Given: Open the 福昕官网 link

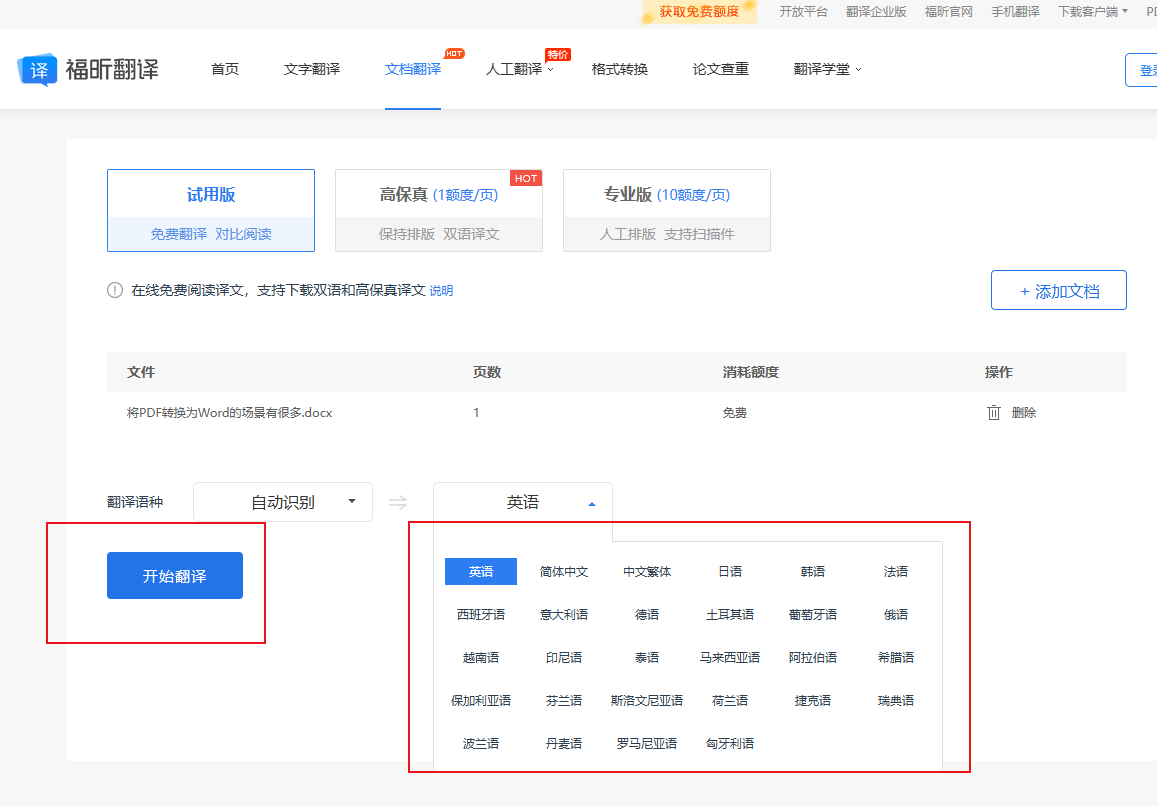Looking at the screenshot, I should pos(948,12).
